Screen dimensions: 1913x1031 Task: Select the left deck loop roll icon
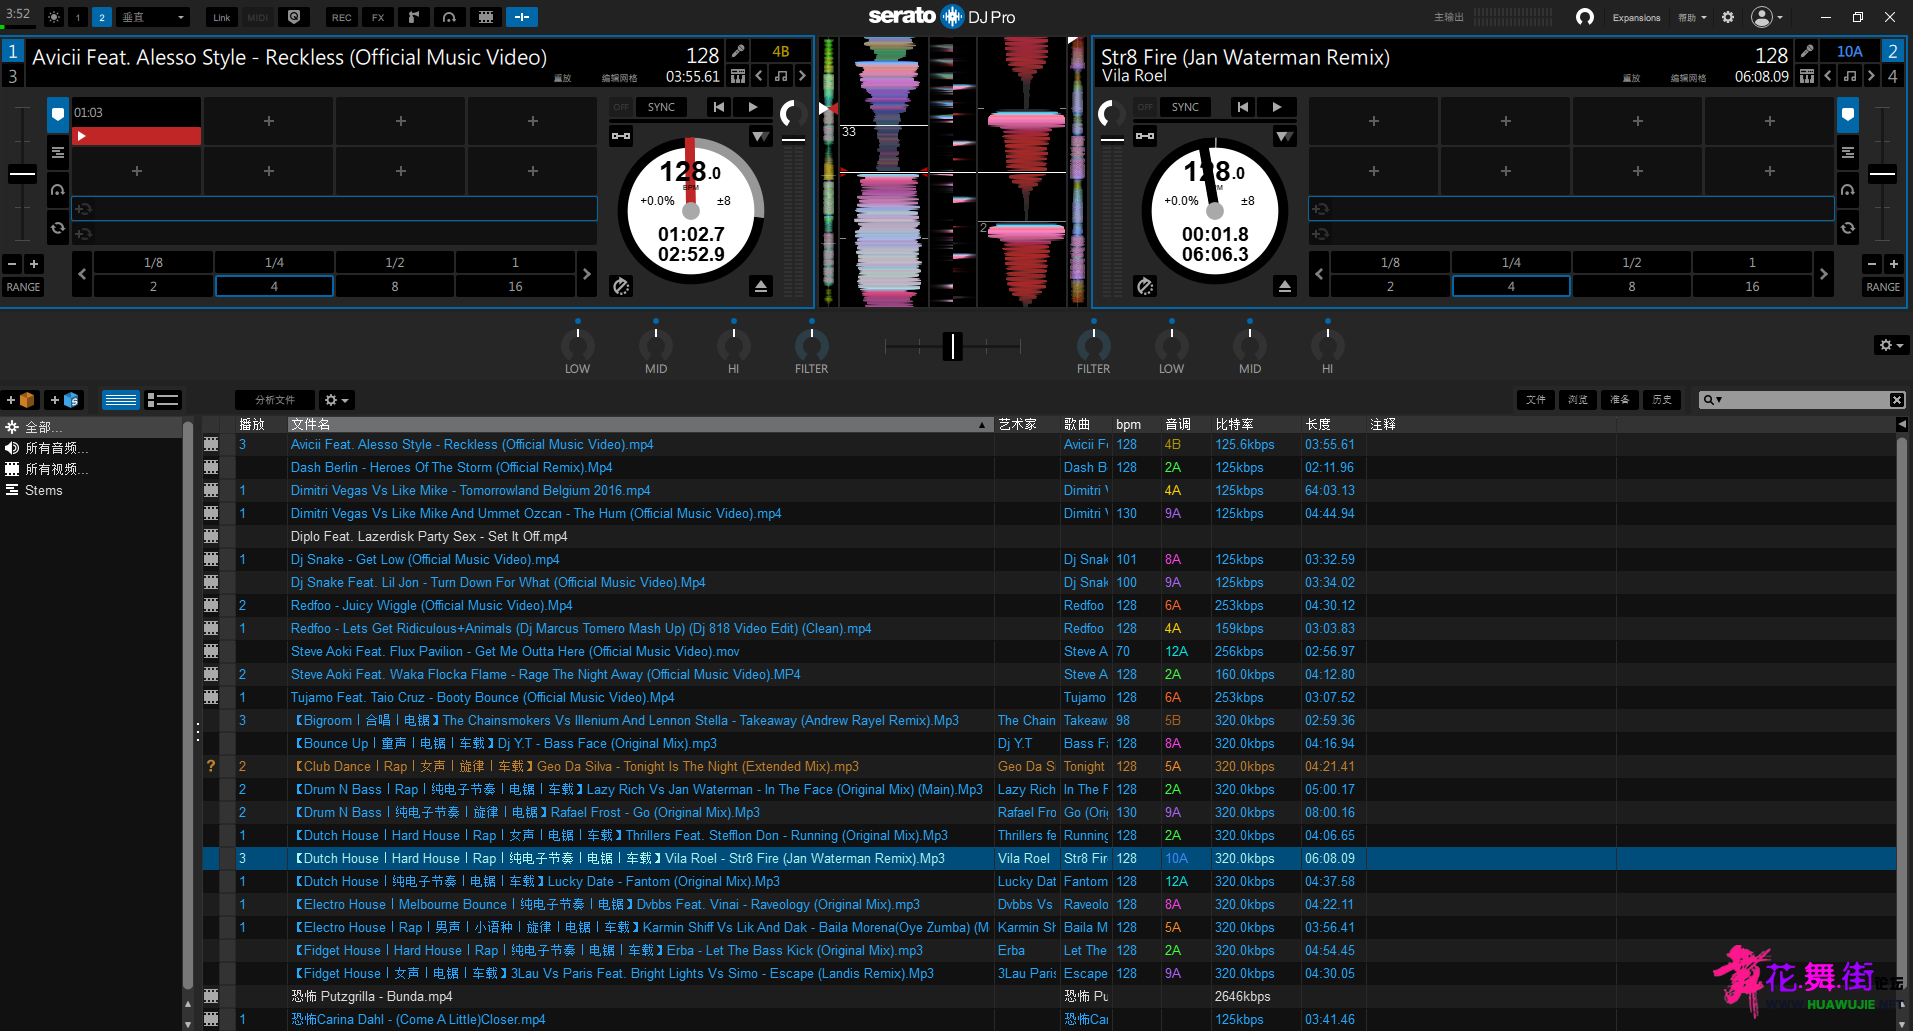(58, 228)
